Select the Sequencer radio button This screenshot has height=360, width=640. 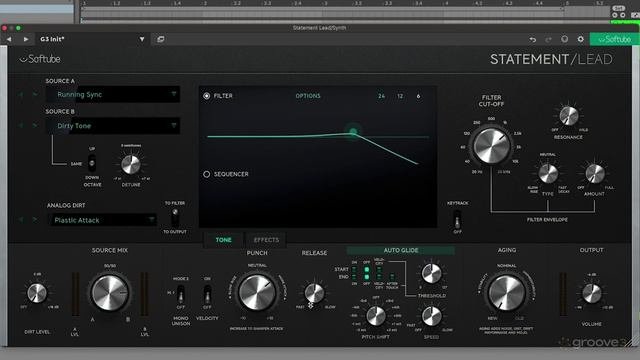[207, 174]
